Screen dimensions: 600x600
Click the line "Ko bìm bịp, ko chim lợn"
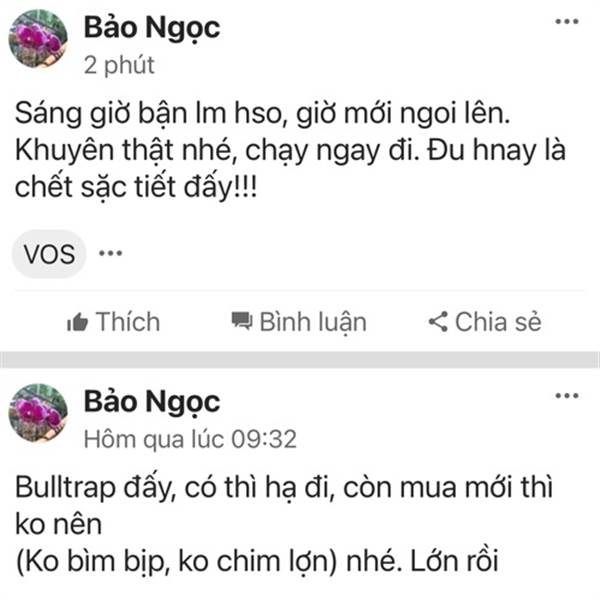click(x=176, y=562)
